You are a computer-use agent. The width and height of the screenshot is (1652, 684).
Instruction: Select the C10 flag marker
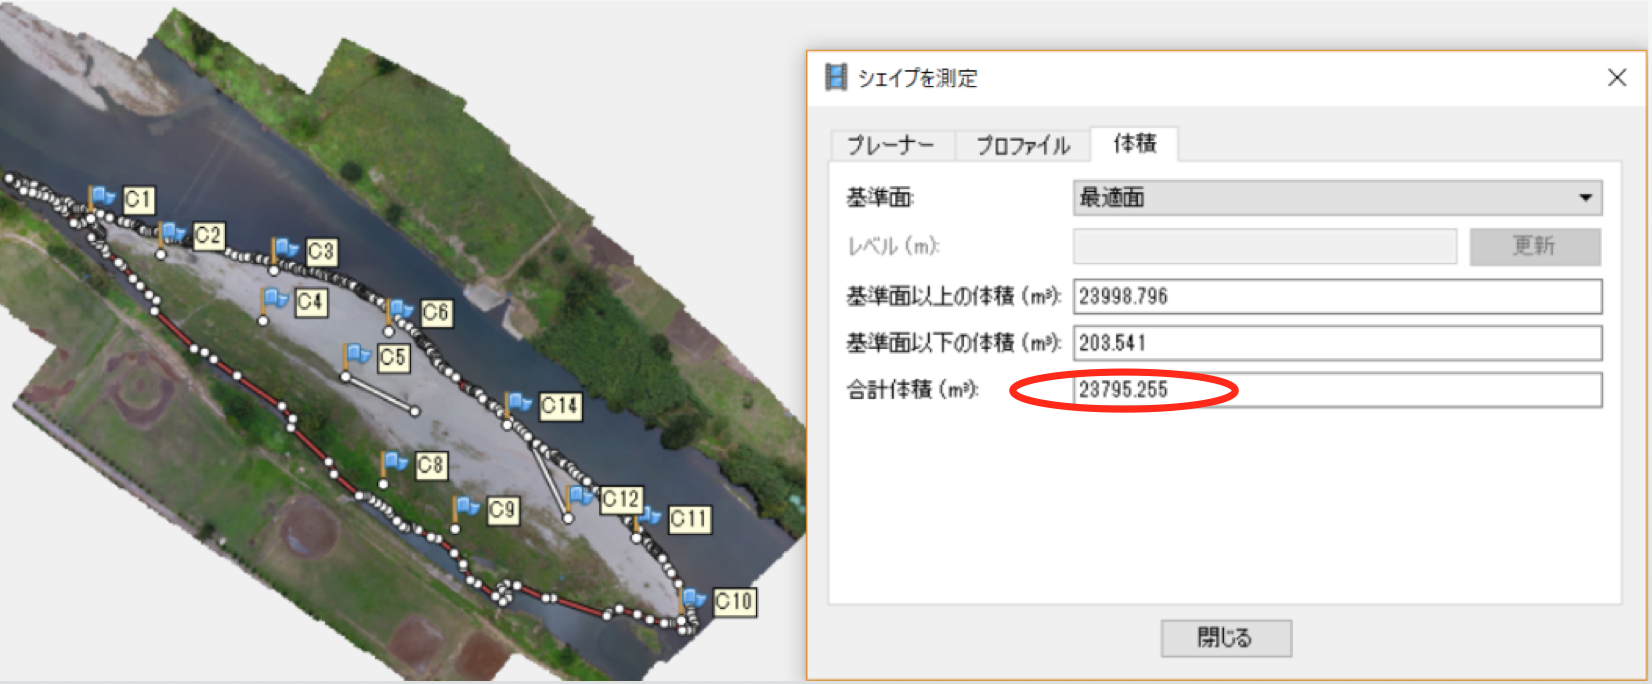tap(693, 599)
